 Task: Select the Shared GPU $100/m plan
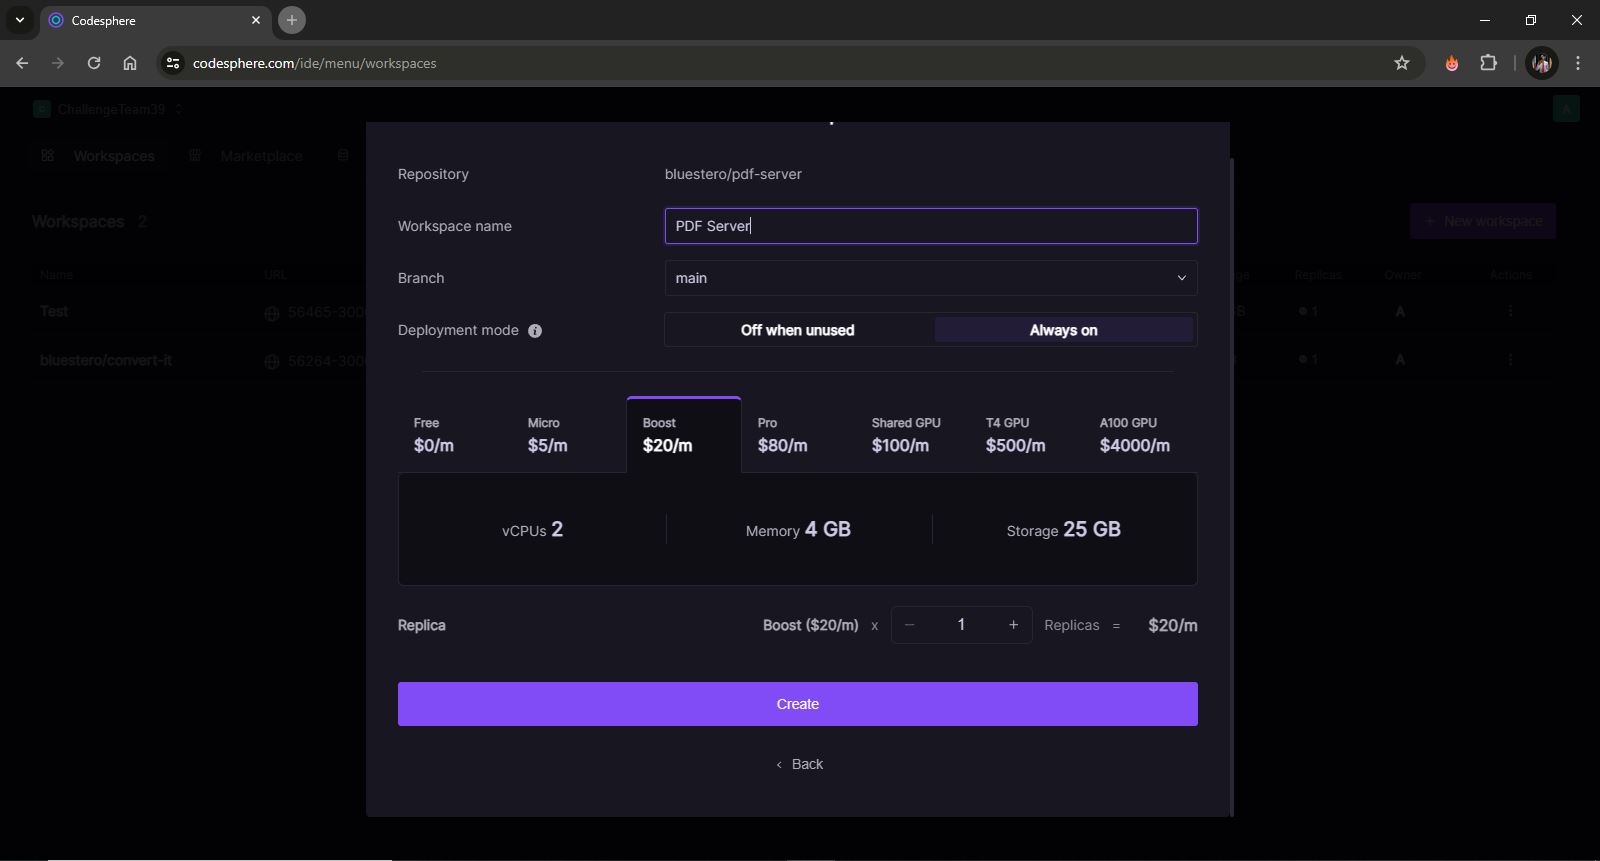912,435
